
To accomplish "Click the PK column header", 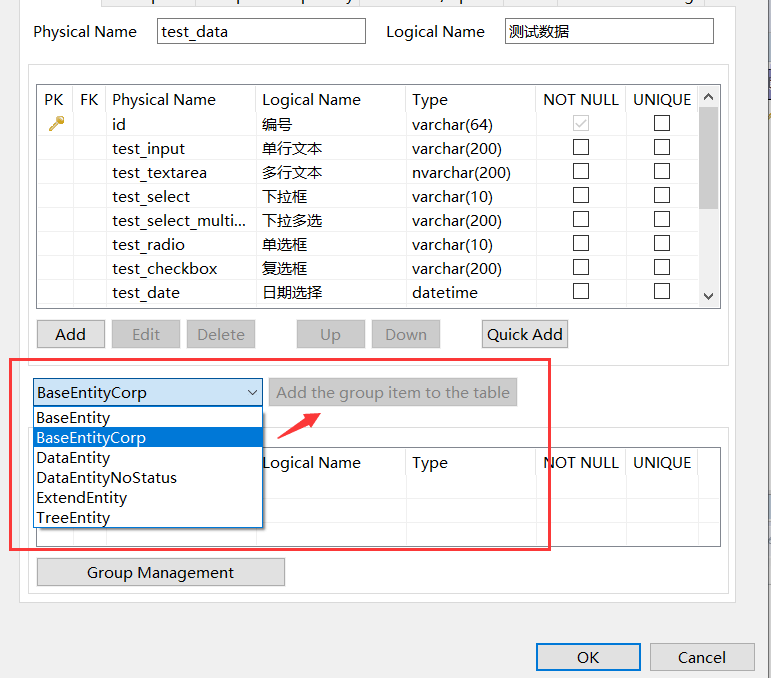I will (x=54, y=99).
